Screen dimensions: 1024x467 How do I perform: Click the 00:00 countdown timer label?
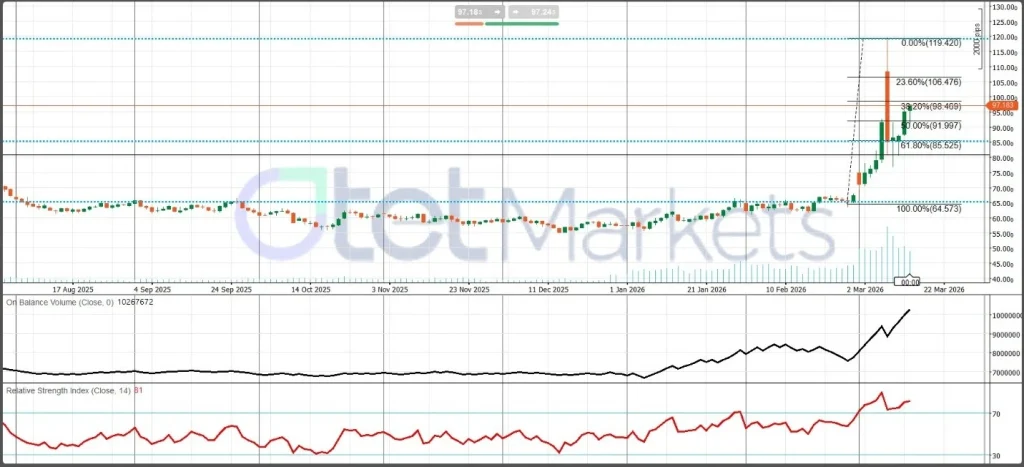tap(910, 283)
